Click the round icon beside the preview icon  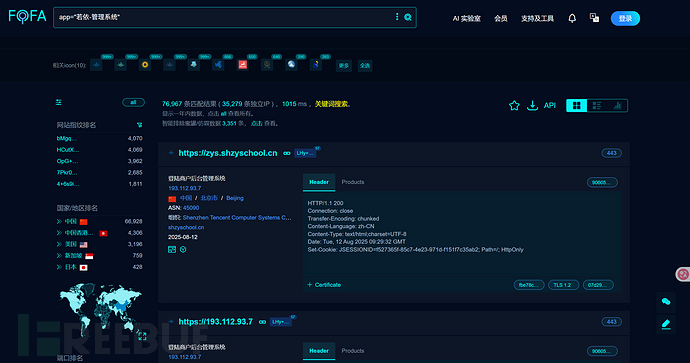183,249
